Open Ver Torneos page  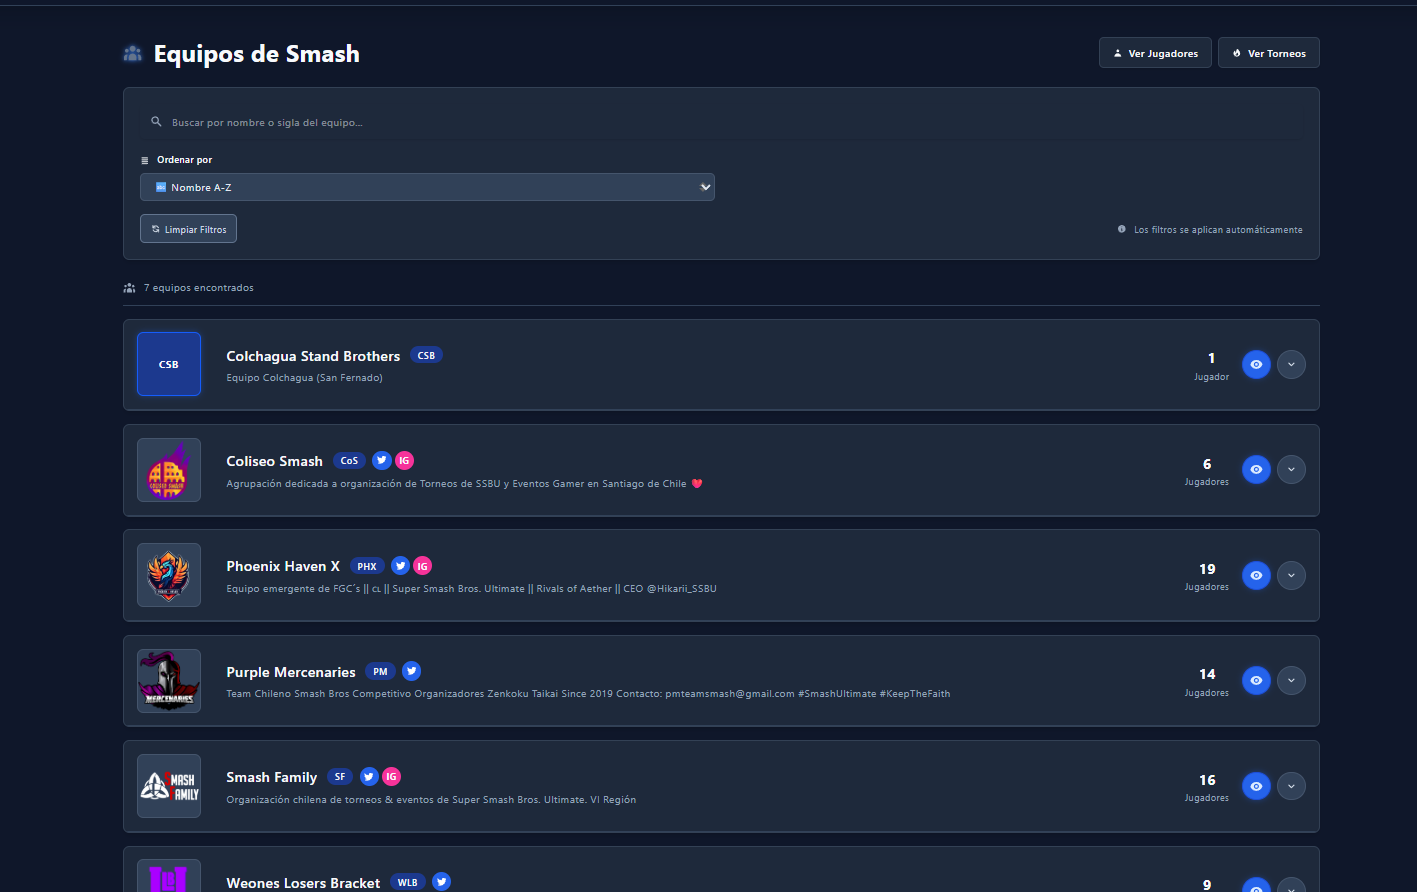(1268, 53)
